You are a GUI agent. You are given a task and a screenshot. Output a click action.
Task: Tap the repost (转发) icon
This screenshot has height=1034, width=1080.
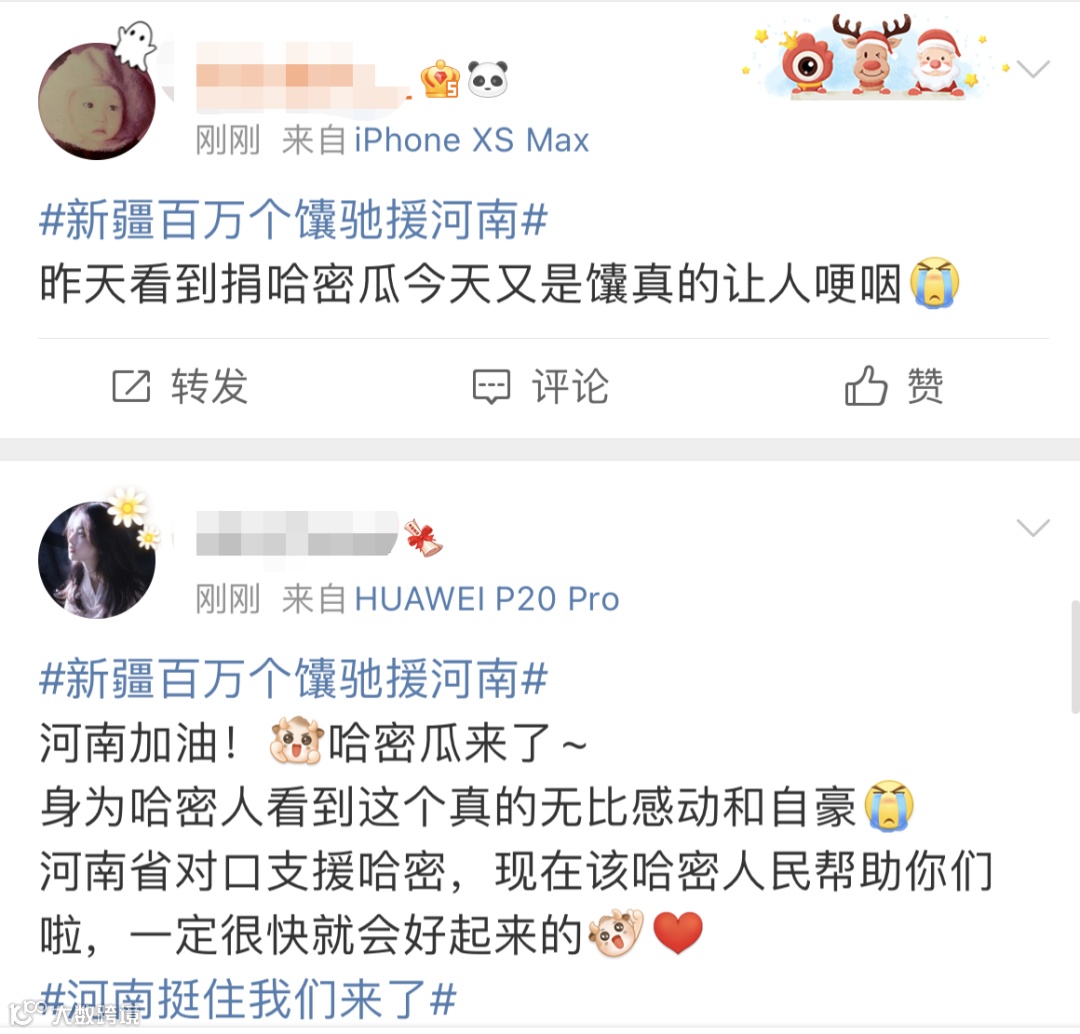(131, 386)
